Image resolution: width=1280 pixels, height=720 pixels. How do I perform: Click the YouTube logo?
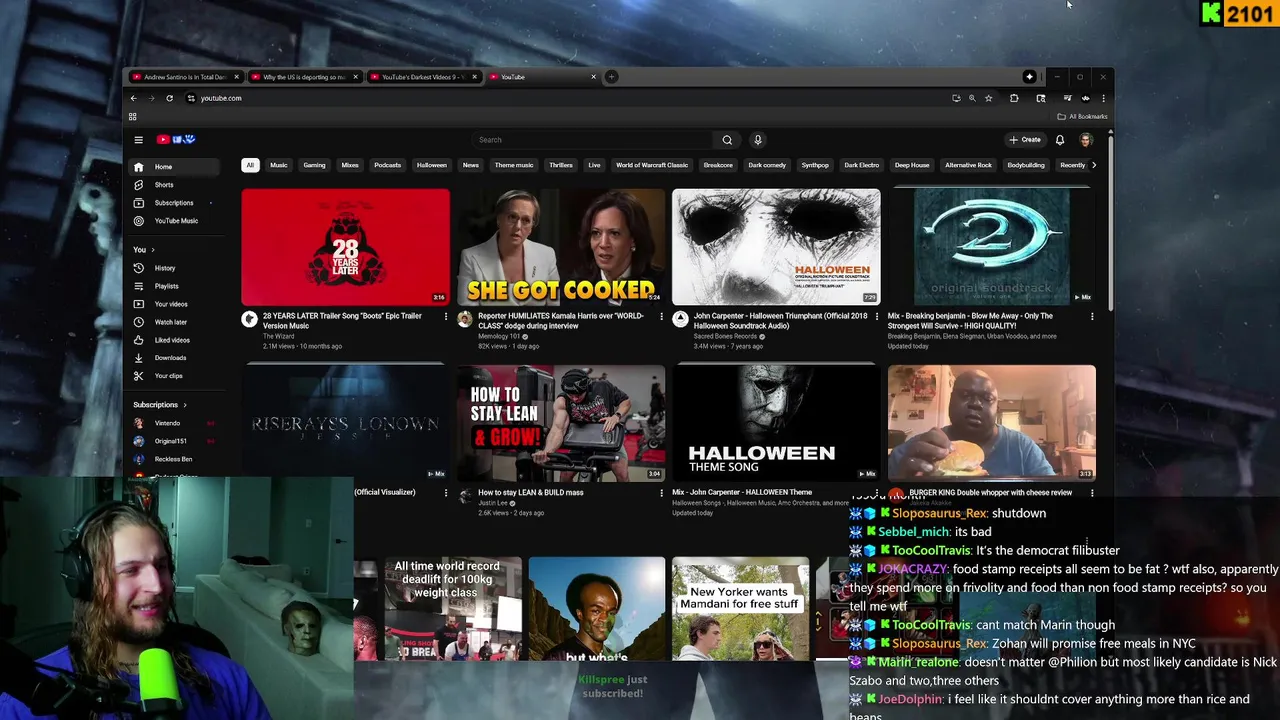click(175, 140)
